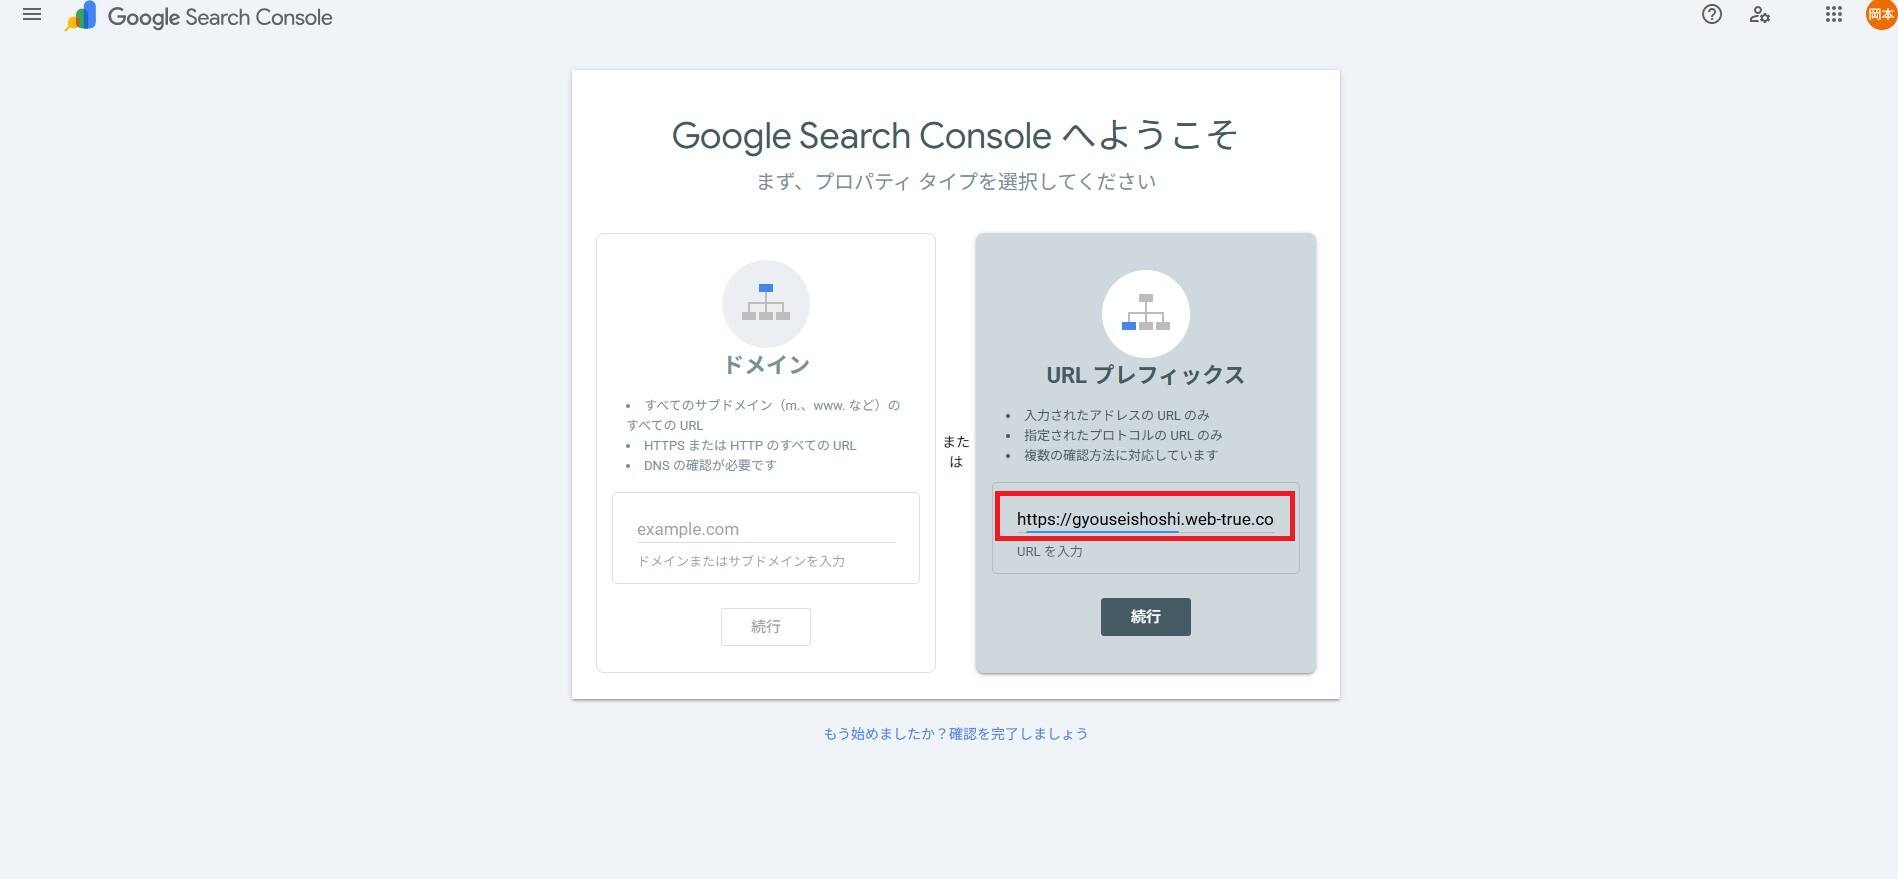Click the ドメインまたはサブドメインを入力 hint
1898x879 pixels.
(x=741, y=561)
